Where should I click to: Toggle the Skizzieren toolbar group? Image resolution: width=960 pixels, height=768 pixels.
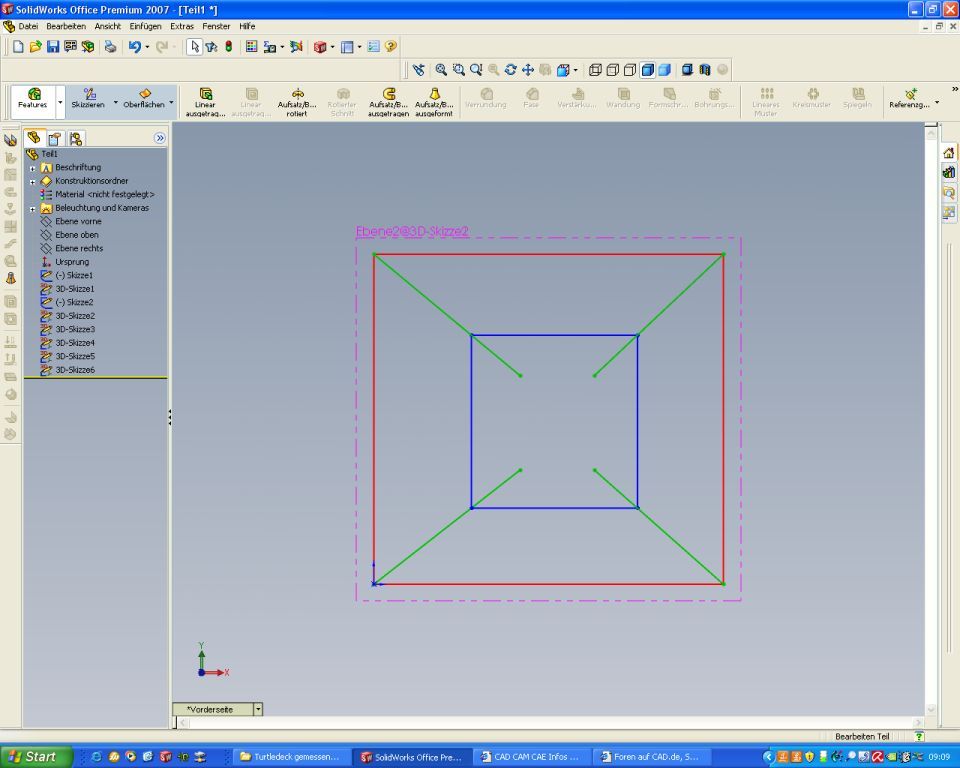point(89,101)
